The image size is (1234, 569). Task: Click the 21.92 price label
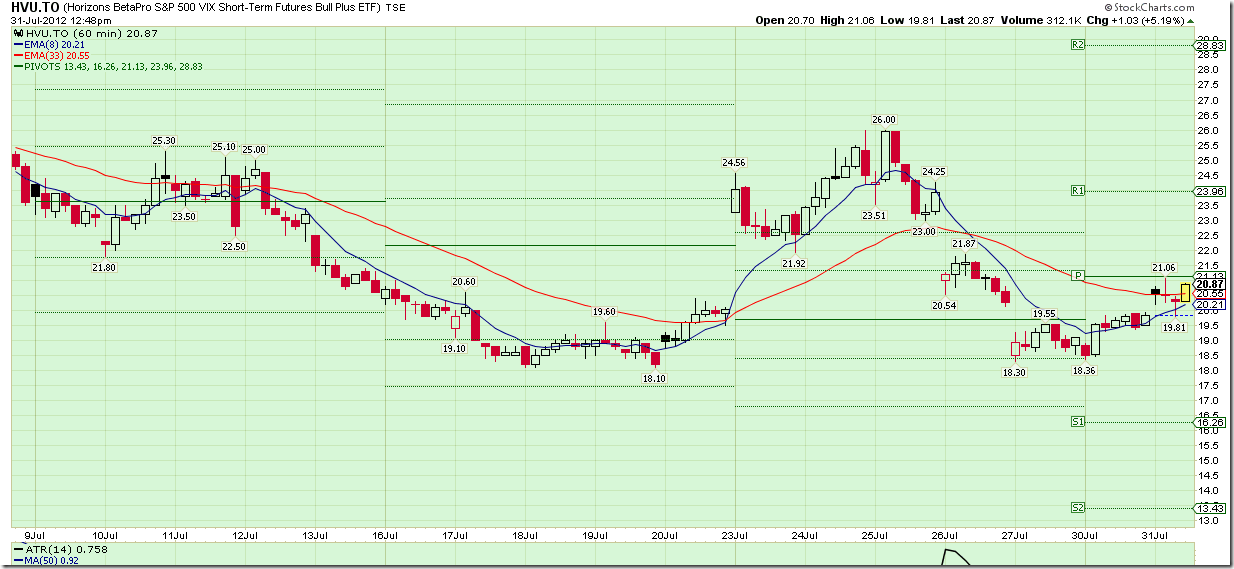point(794,263)
